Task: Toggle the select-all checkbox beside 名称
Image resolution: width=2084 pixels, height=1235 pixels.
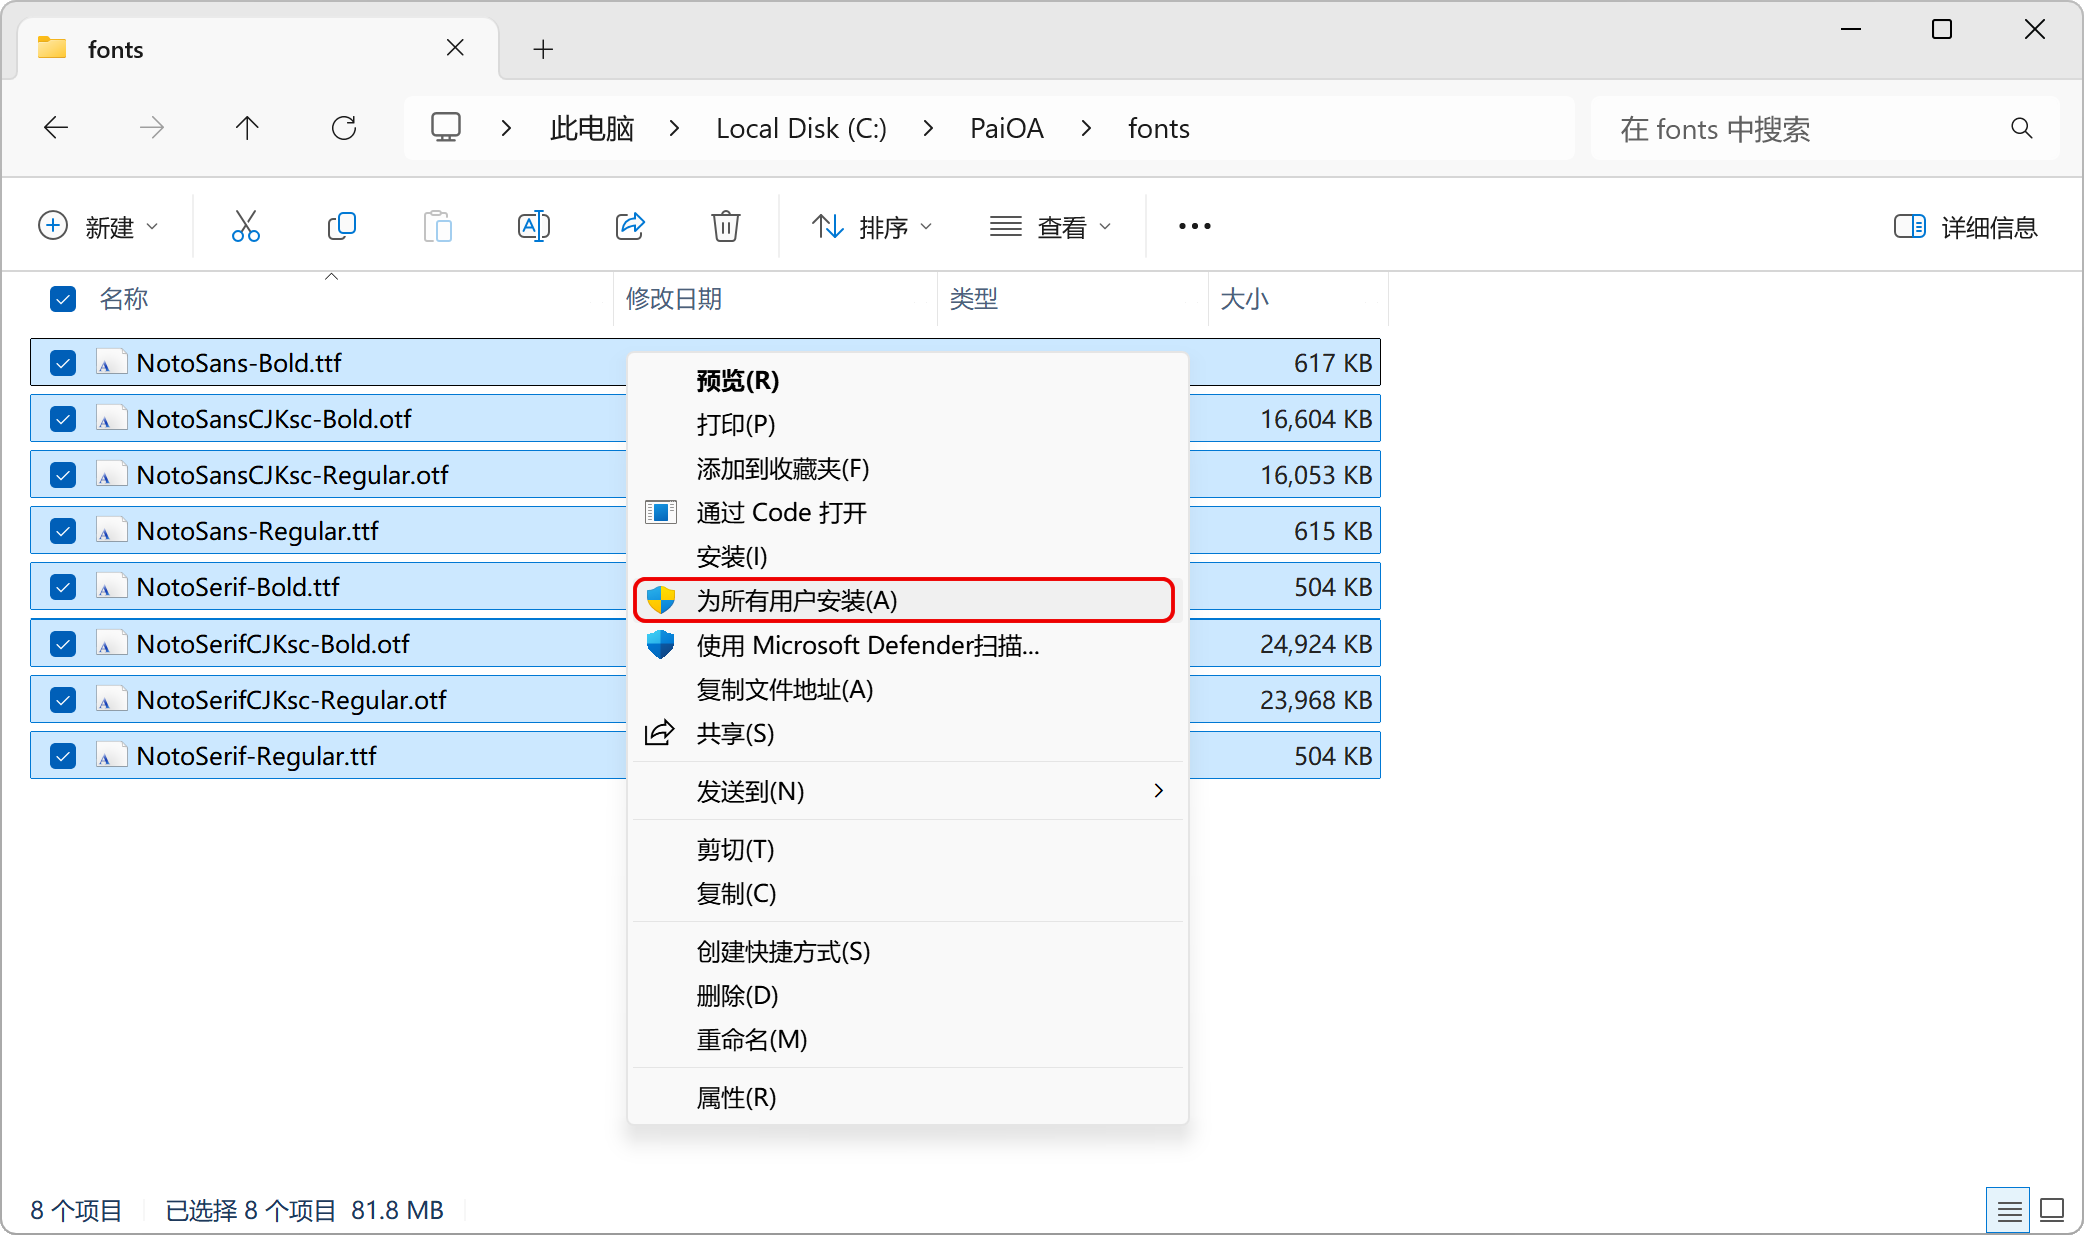Action: coord(63,298)
